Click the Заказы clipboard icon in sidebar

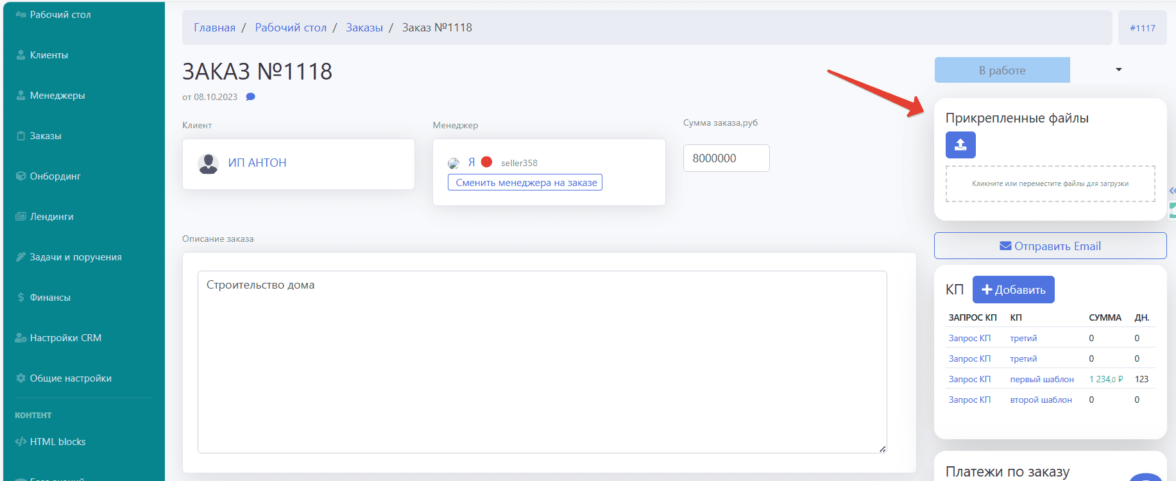click(21, 136)
